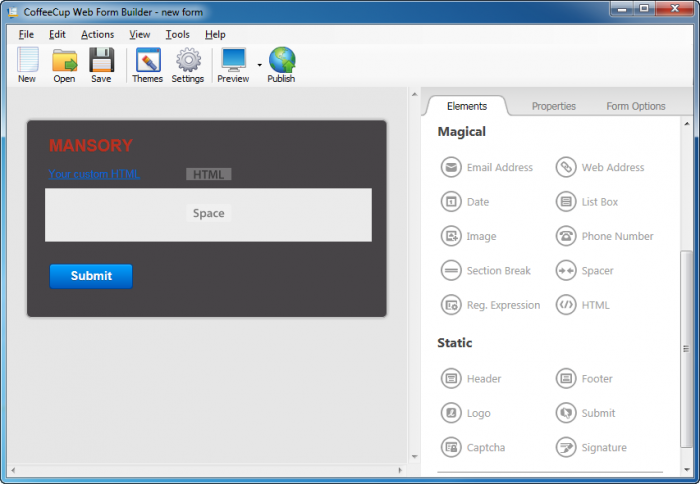
Task: Add an Email Address element
Action: tap(488, 168)
